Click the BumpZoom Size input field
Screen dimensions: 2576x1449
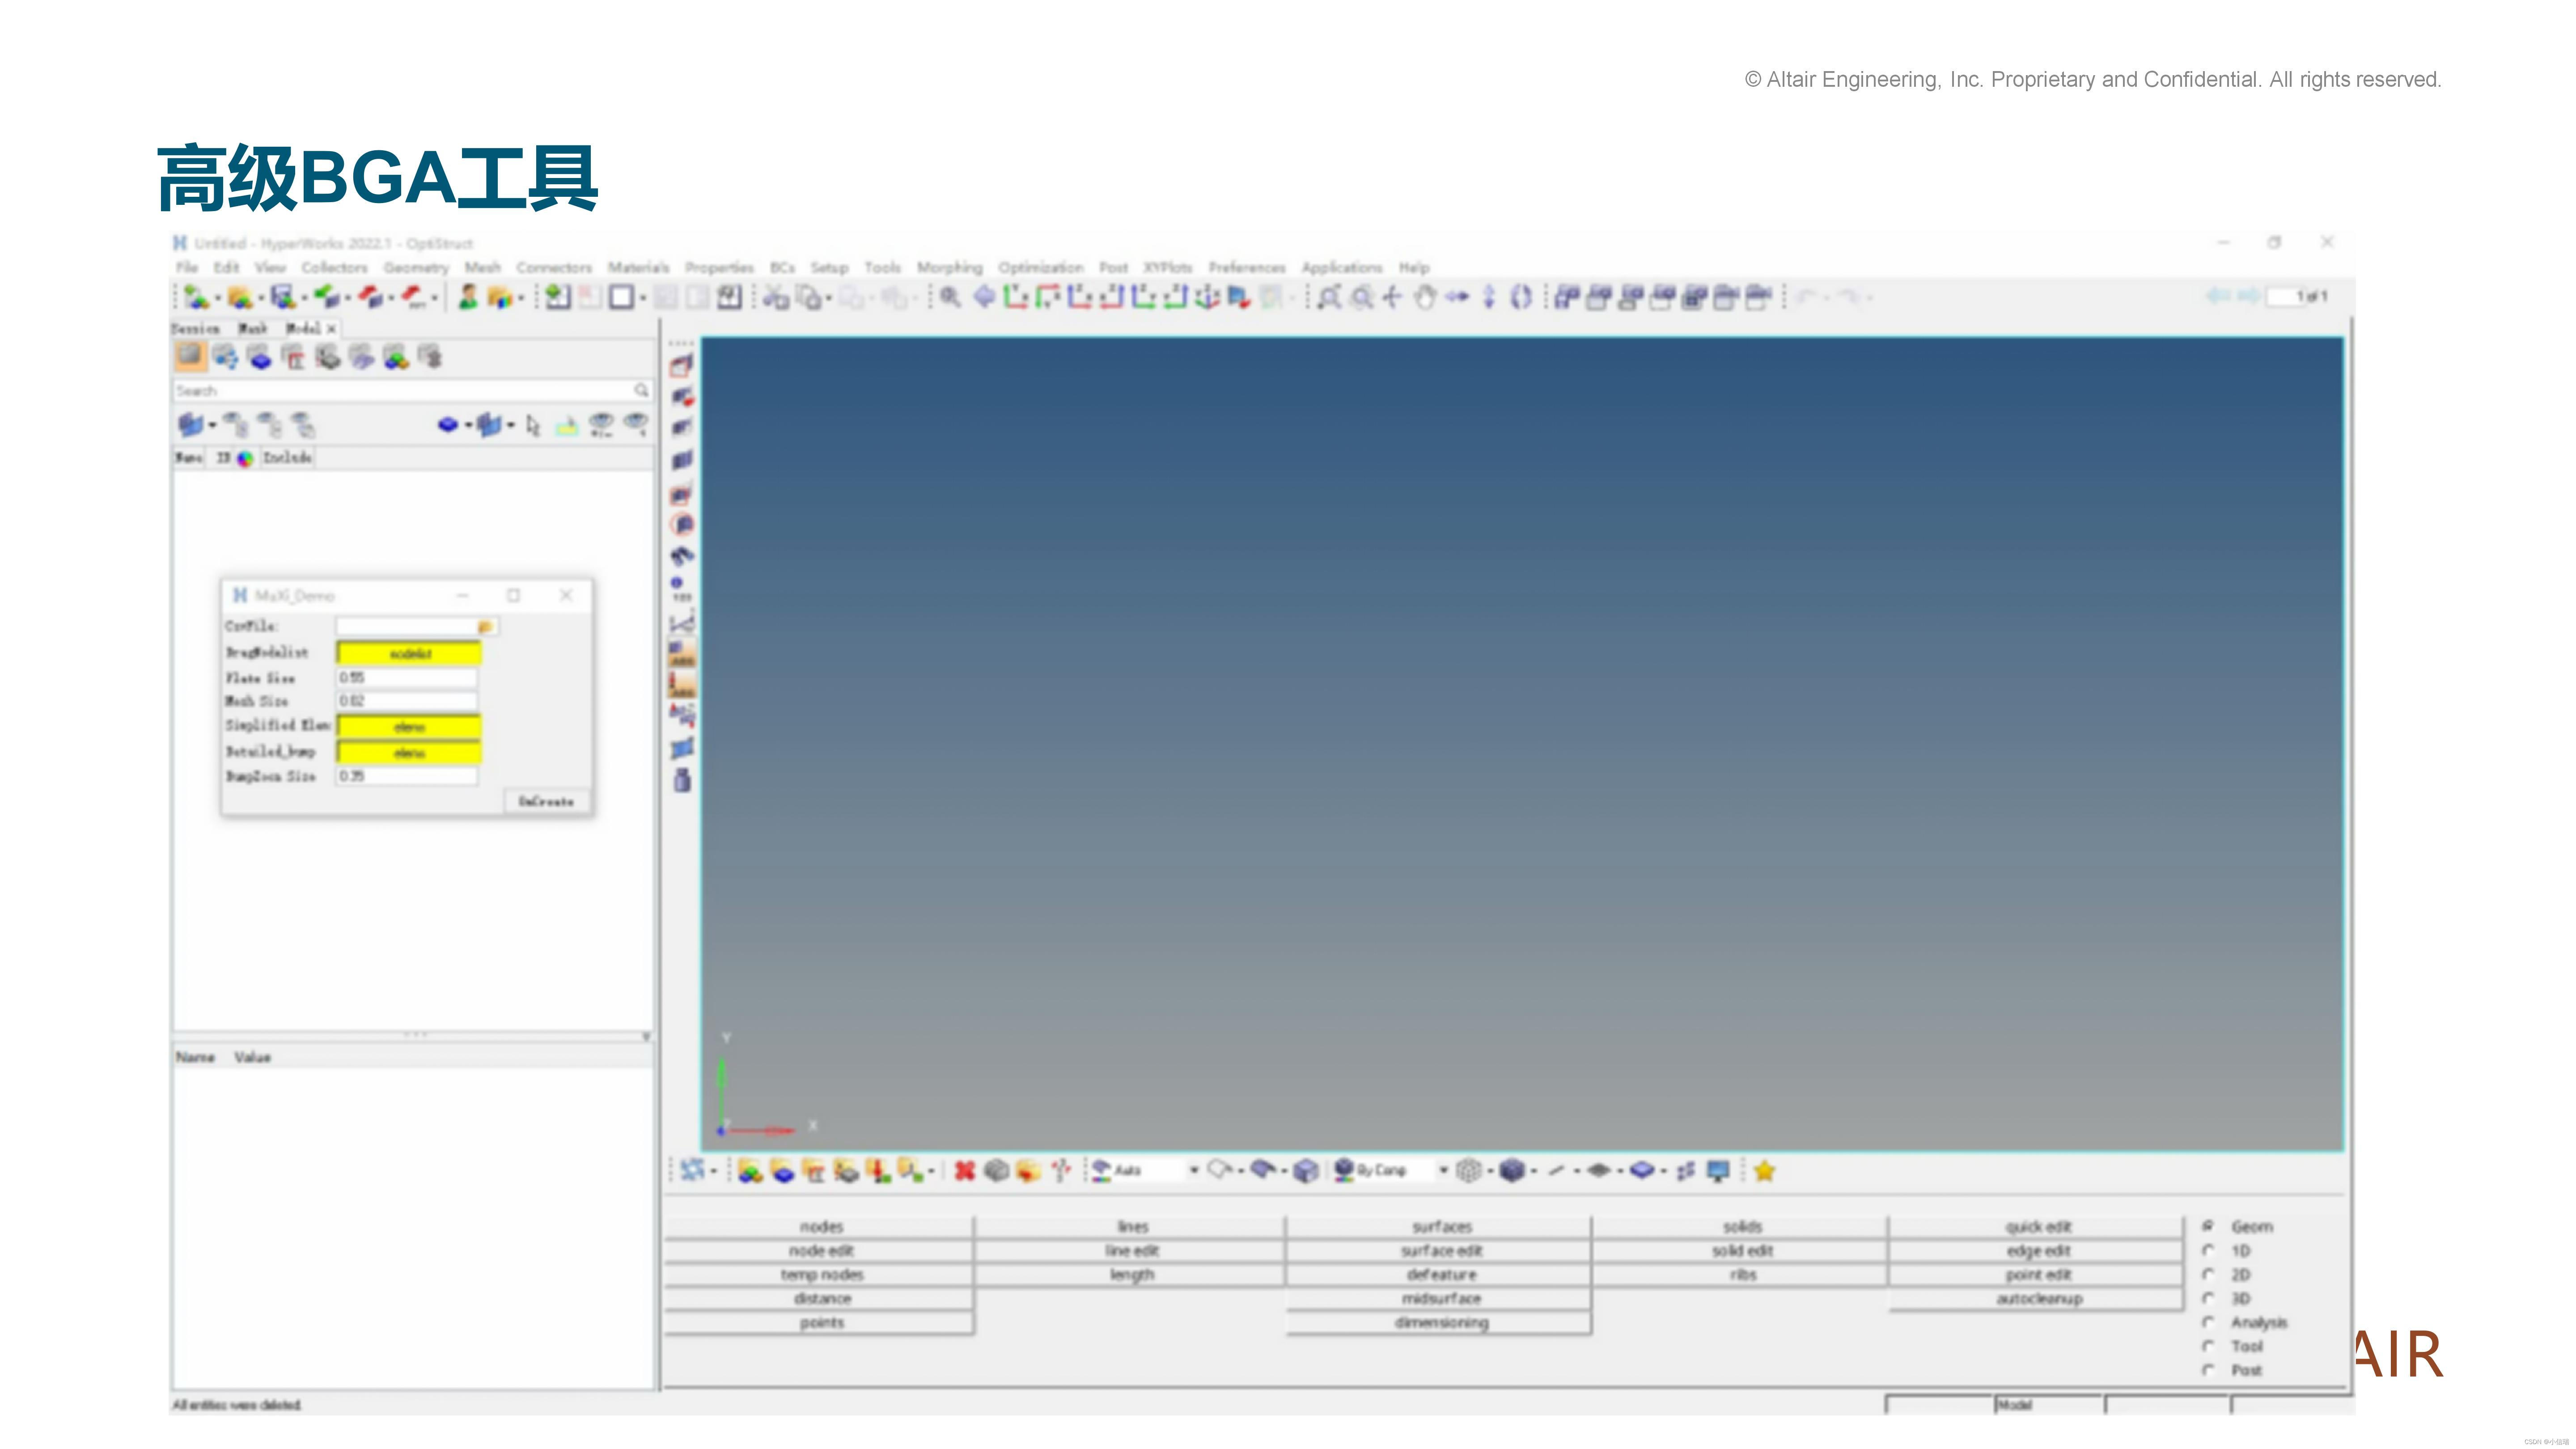(x=407, y=776)
